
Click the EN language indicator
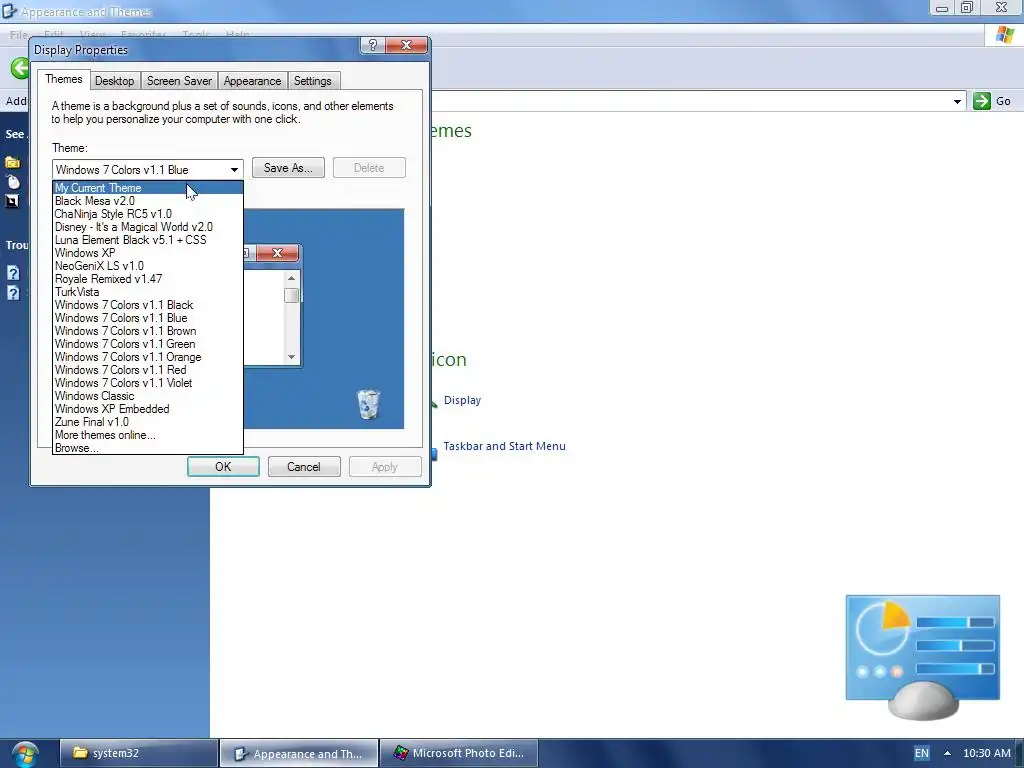[921, 753]
